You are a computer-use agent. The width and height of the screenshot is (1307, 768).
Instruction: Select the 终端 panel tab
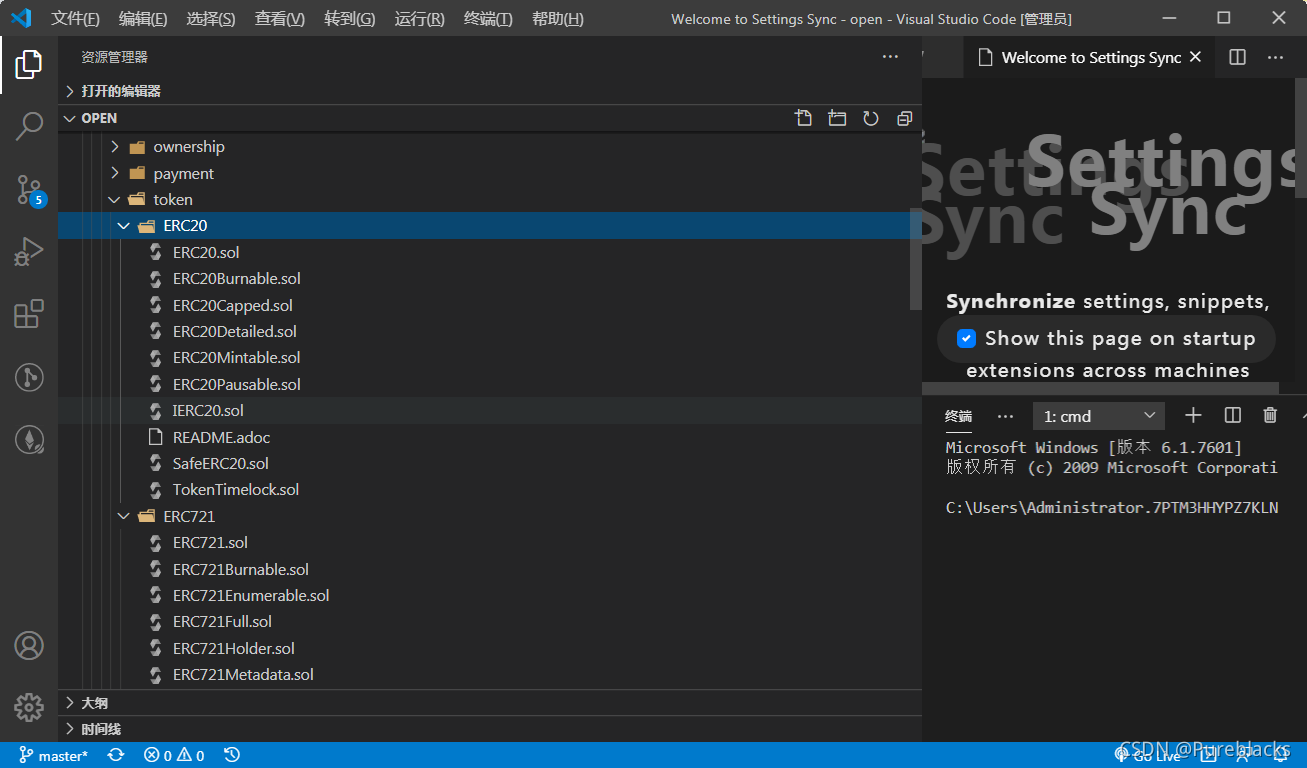click(959, 416)
